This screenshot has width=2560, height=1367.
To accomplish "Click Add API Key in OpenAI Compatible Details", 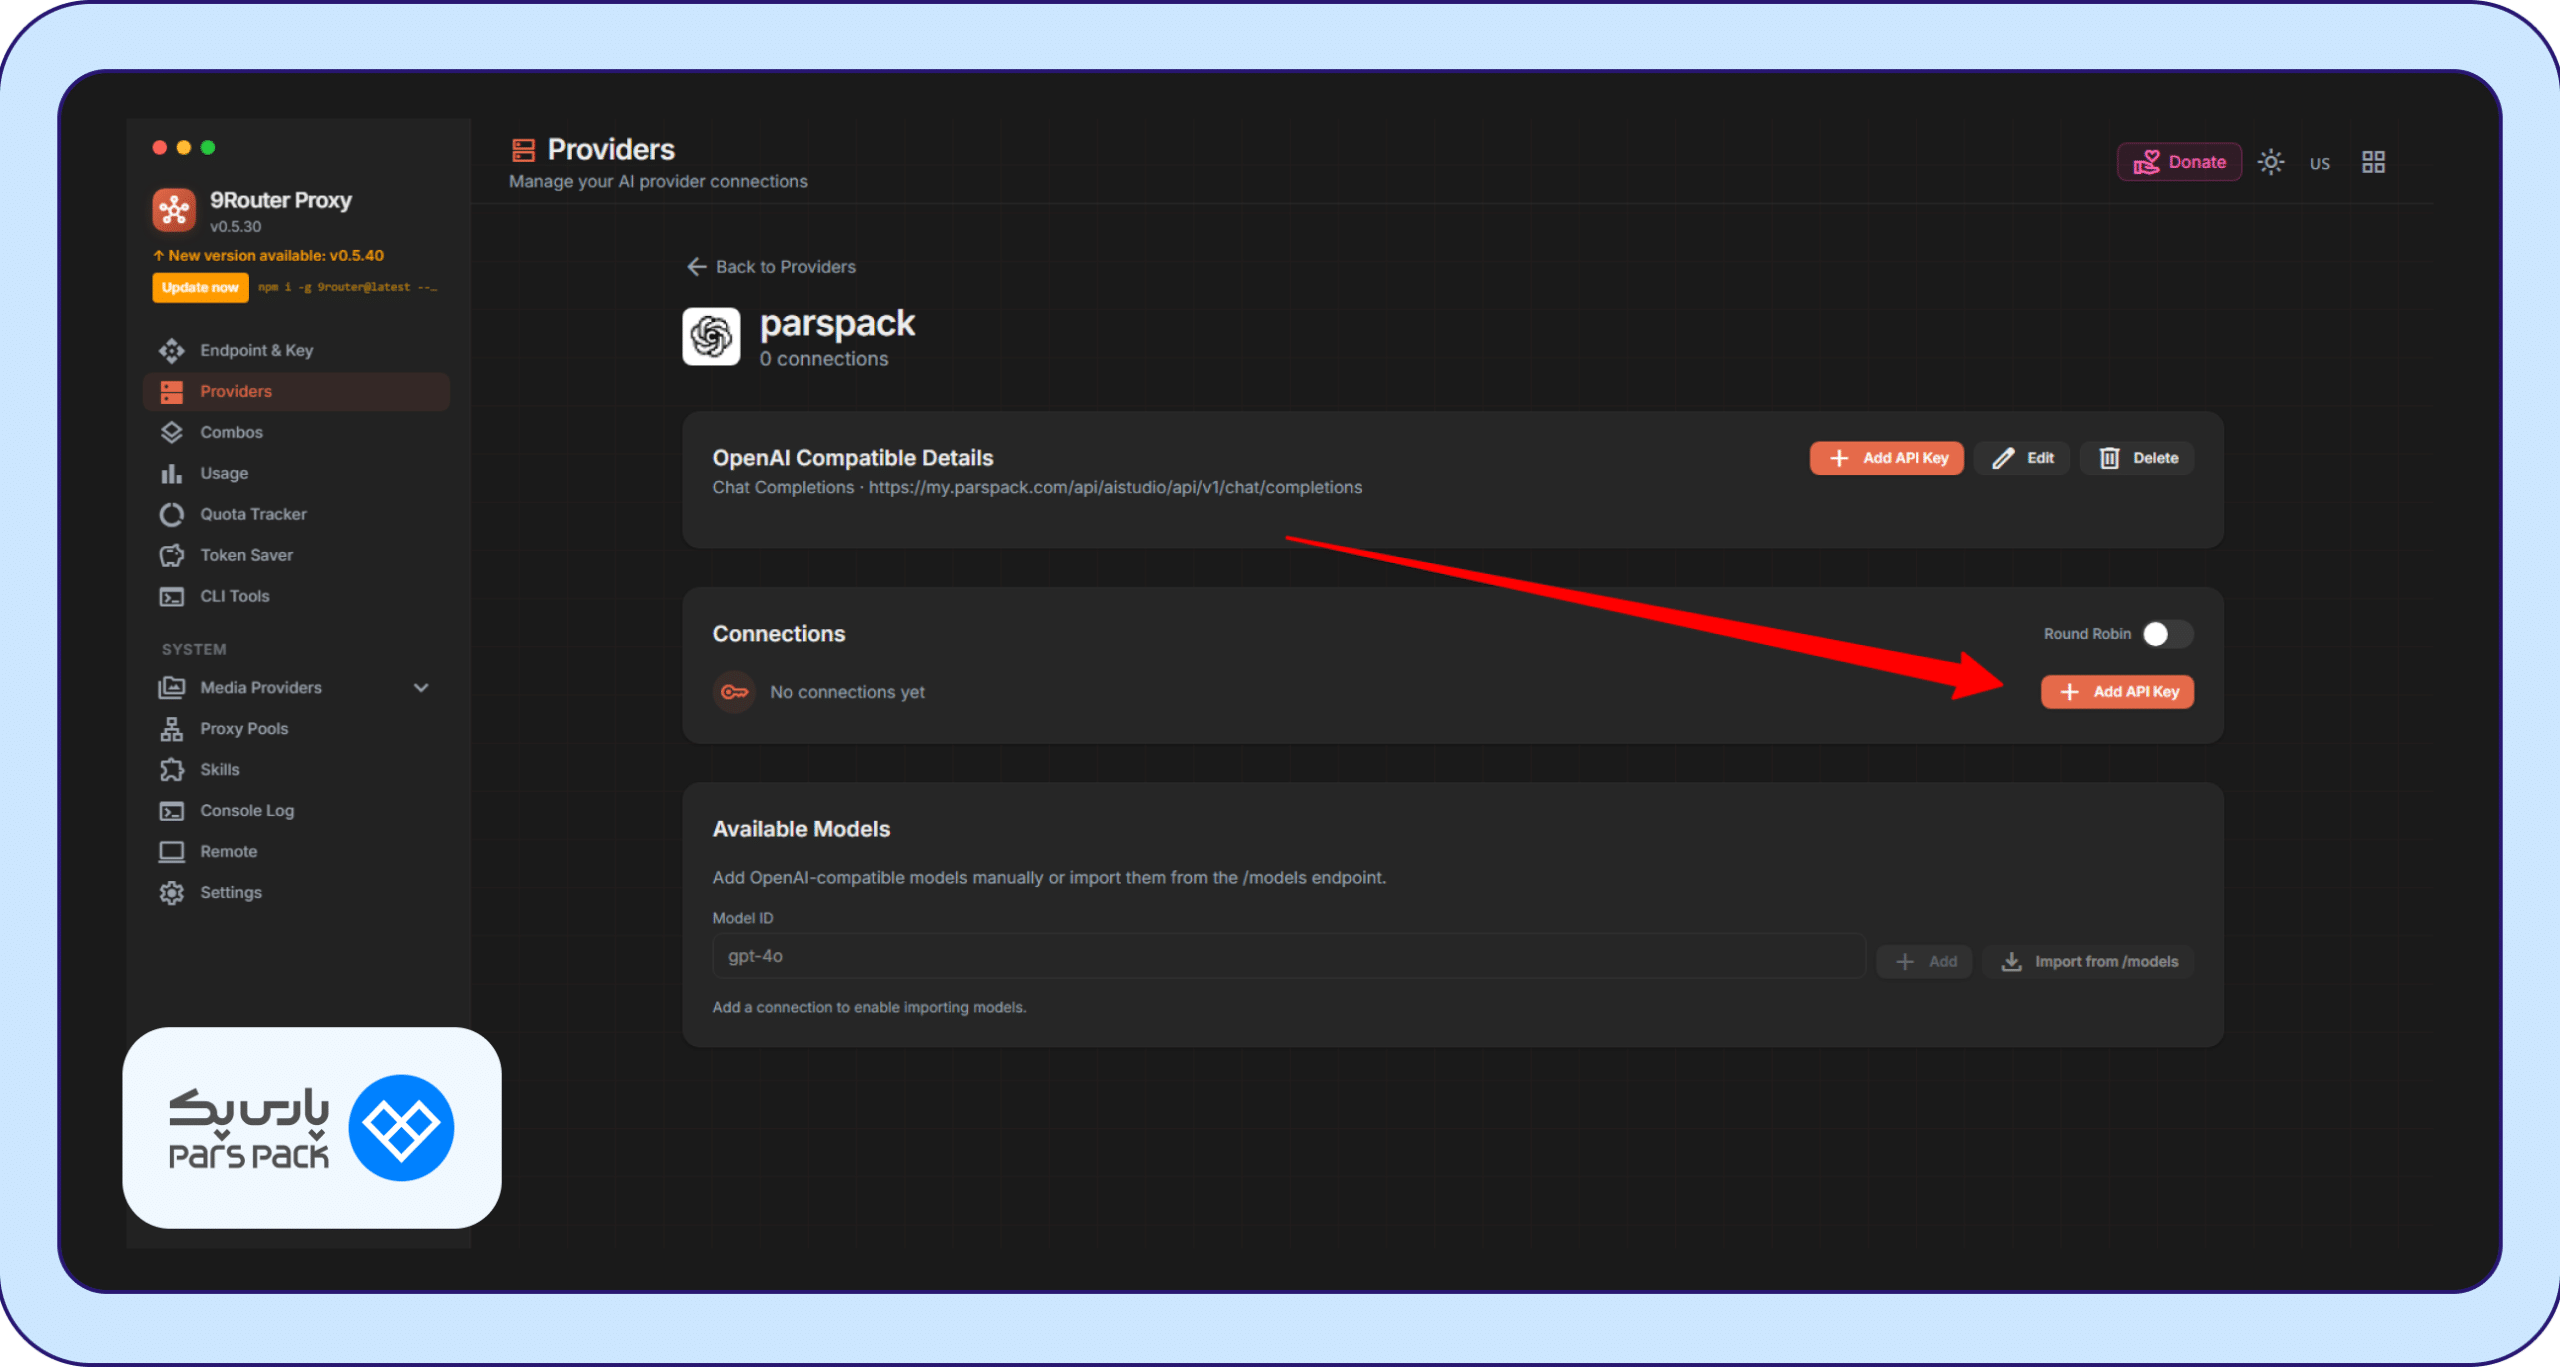I will (1886, 458).
